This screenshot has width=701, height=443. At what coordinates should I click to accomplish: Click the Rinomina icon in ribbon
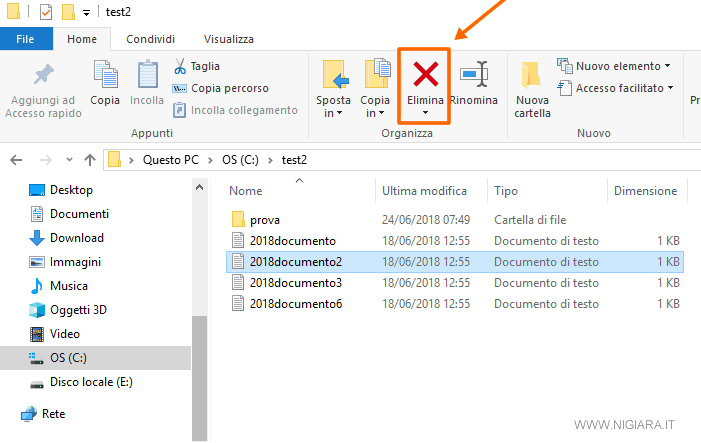point(473,75)
